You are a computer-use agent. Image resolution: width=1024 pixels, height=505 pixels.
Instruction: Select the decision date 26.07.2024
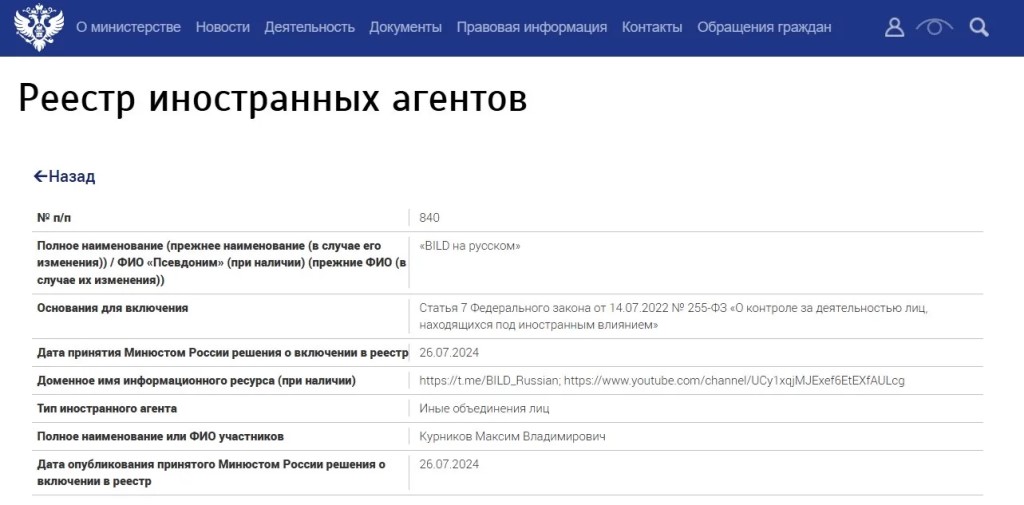(x=449, y=353)
